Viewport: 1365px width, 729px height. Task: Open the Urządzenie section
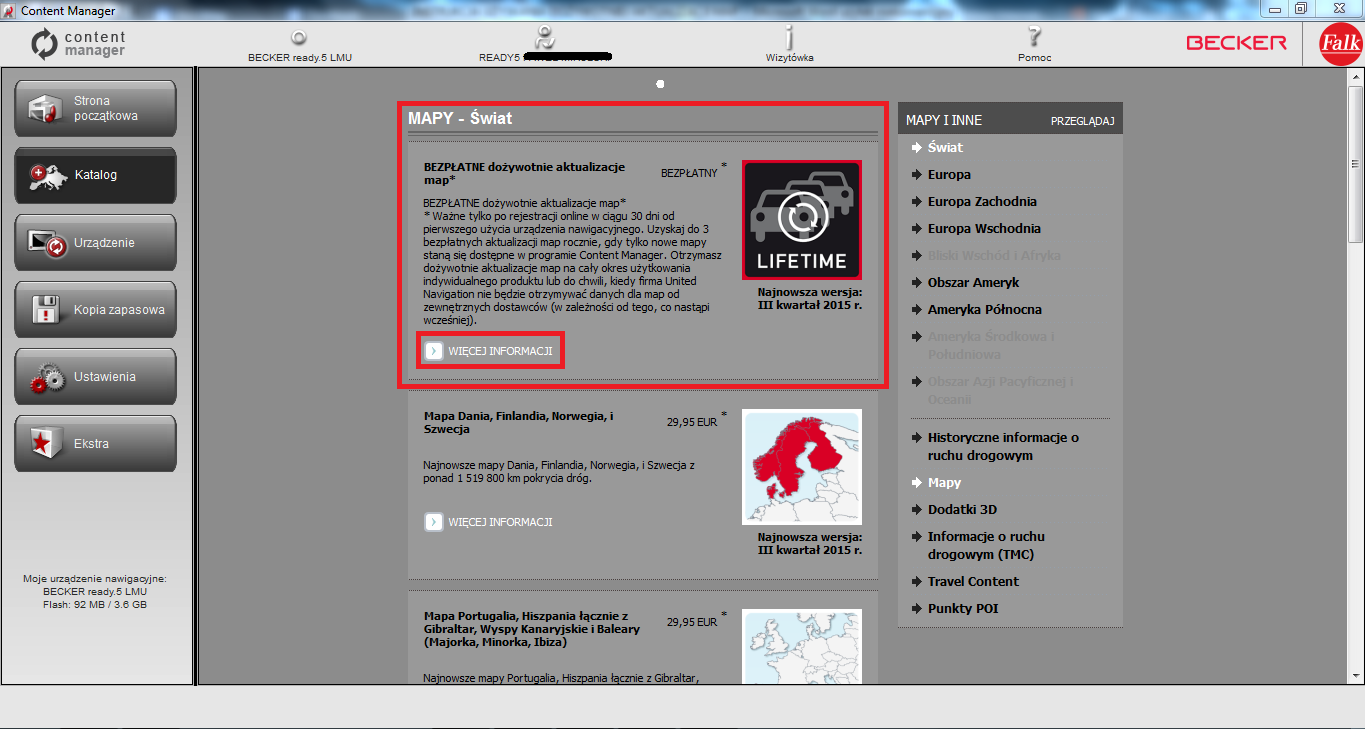click(95, 242)
